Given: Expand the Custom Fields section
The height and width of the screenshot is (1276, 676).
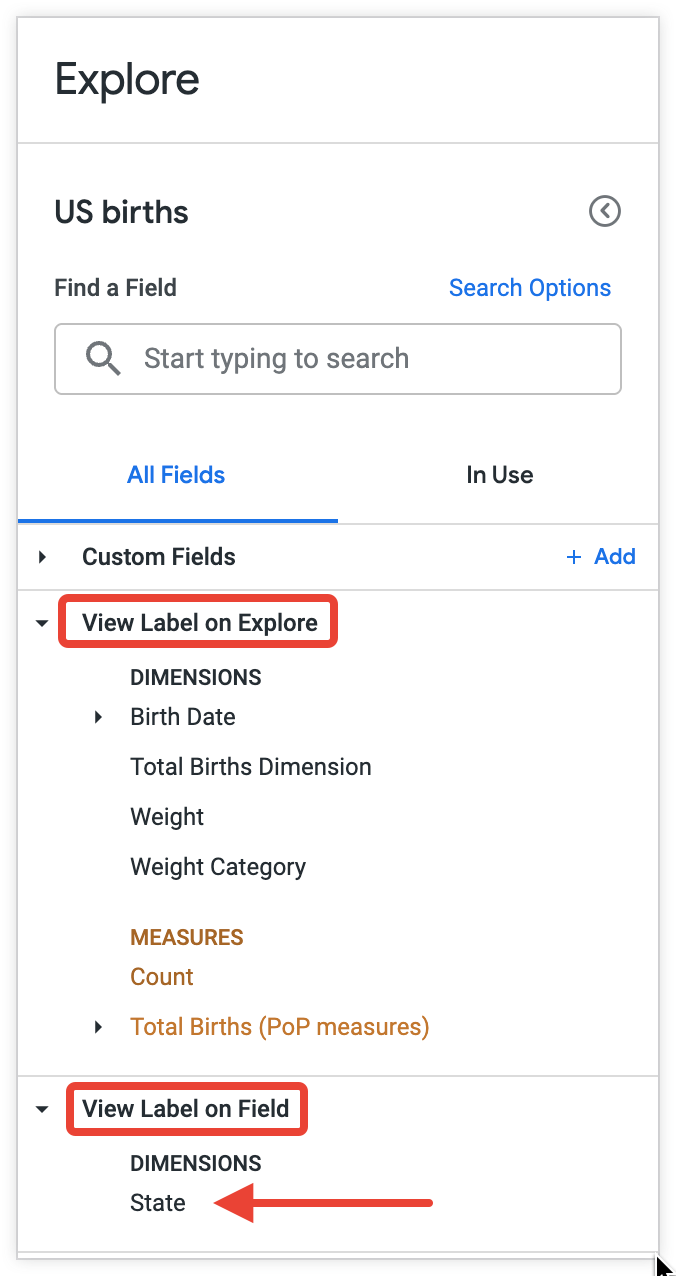Looking at the screenshot, I should [42, 557].
